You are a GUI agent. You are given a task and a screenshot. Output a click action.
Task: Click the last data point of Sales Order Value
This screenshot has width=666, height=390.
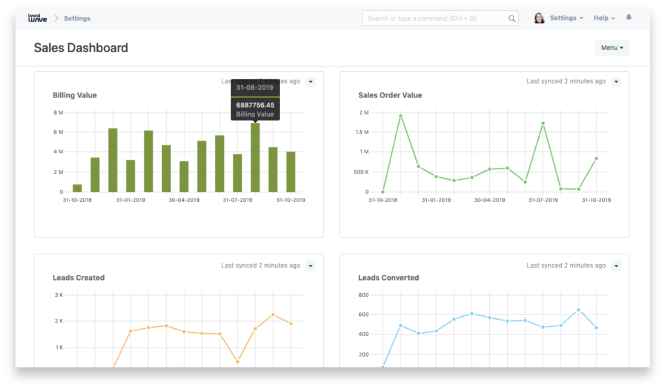click(596, 158)
